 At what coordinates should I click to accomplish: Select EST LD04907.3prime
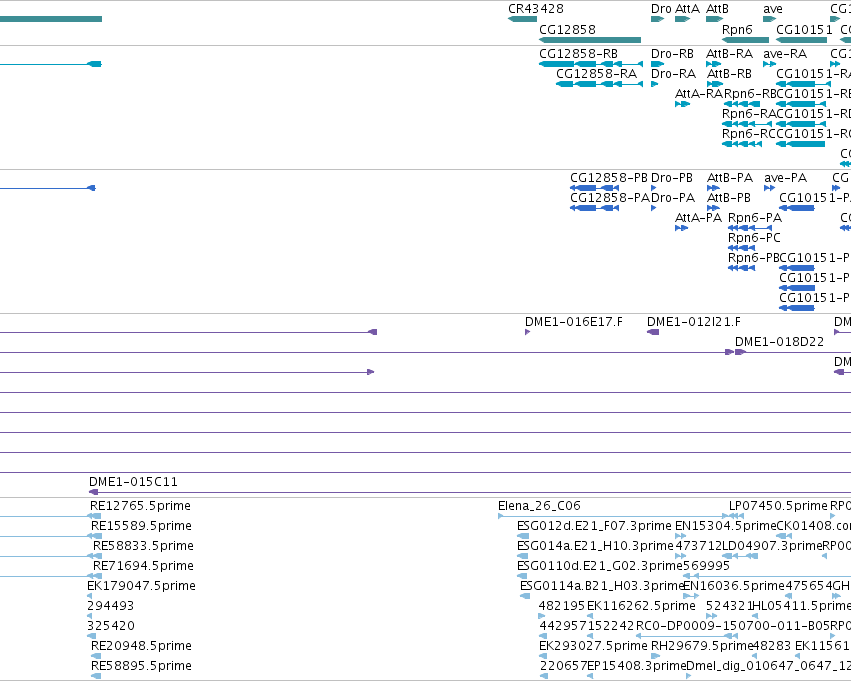pyautogui.click(x=772, y=546)
